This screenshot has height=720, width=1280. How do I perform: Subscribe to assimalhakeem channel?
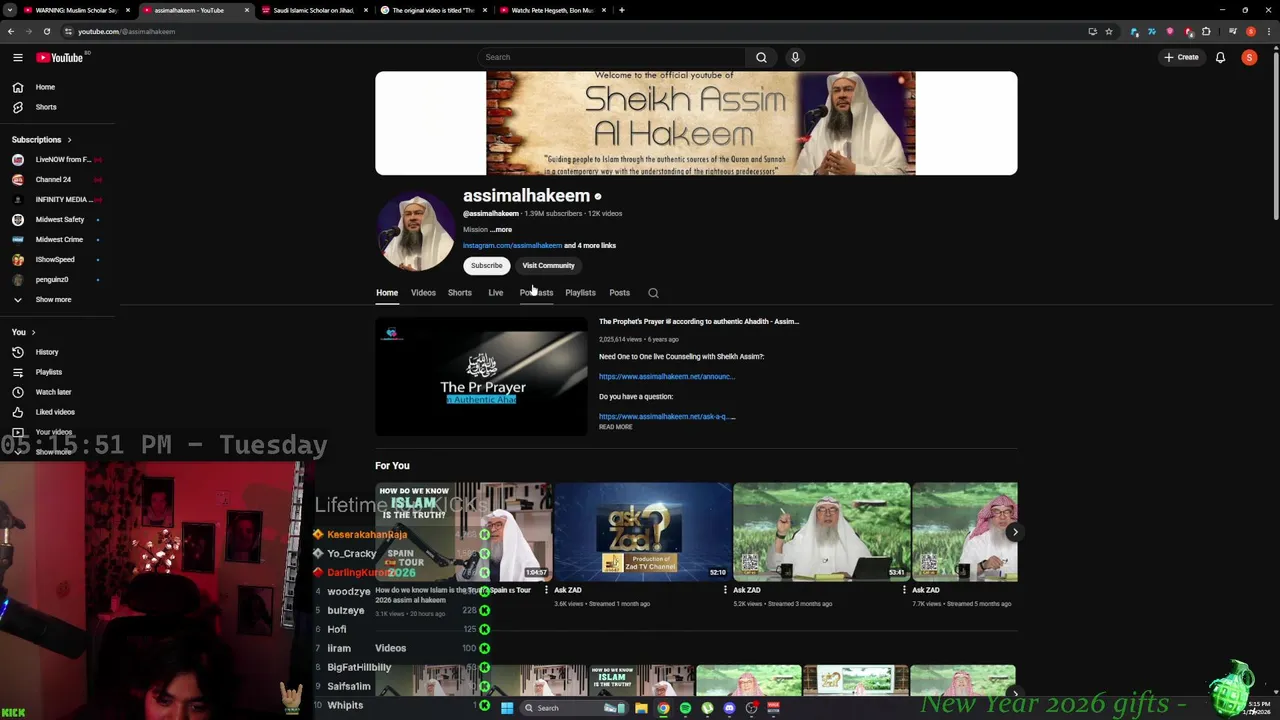click(x=487, y=266)
